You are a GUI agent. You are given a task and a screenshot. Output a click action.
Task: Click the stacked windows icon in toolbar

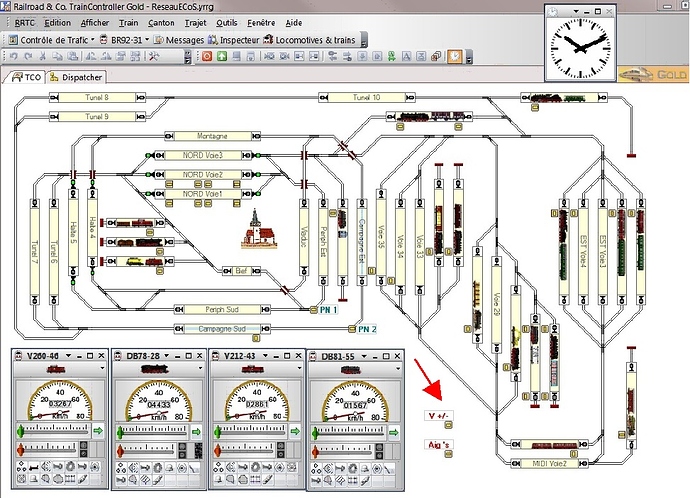(x=436, y=56)
